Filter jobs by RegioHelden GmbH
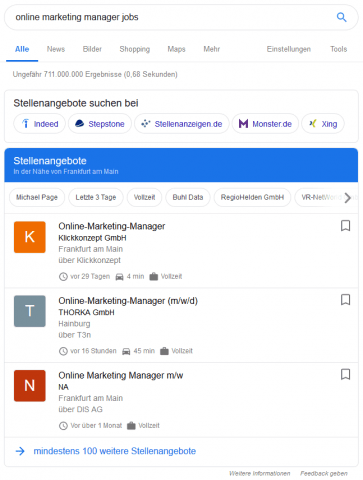363x480 pixels. pyautogui.click(x=252, y=197)
